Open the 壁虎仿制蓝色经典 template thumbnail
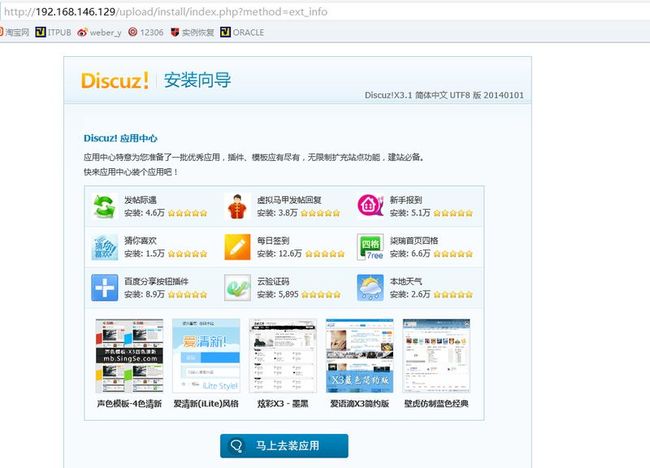The height and width of the screenshot is (468, 650). [436, 356]
